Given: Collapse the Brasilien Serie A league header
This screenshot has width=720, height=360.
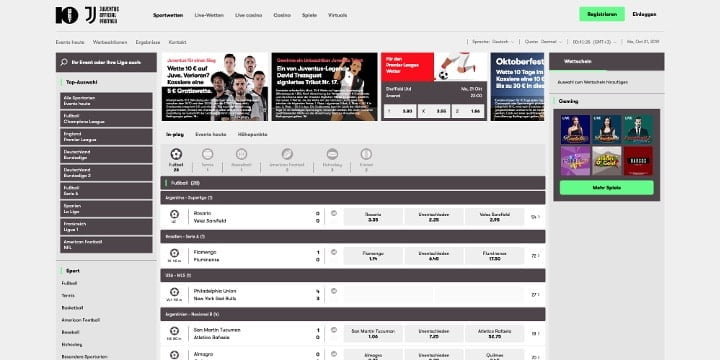Looking at the screenshot, I should (353, 236).
